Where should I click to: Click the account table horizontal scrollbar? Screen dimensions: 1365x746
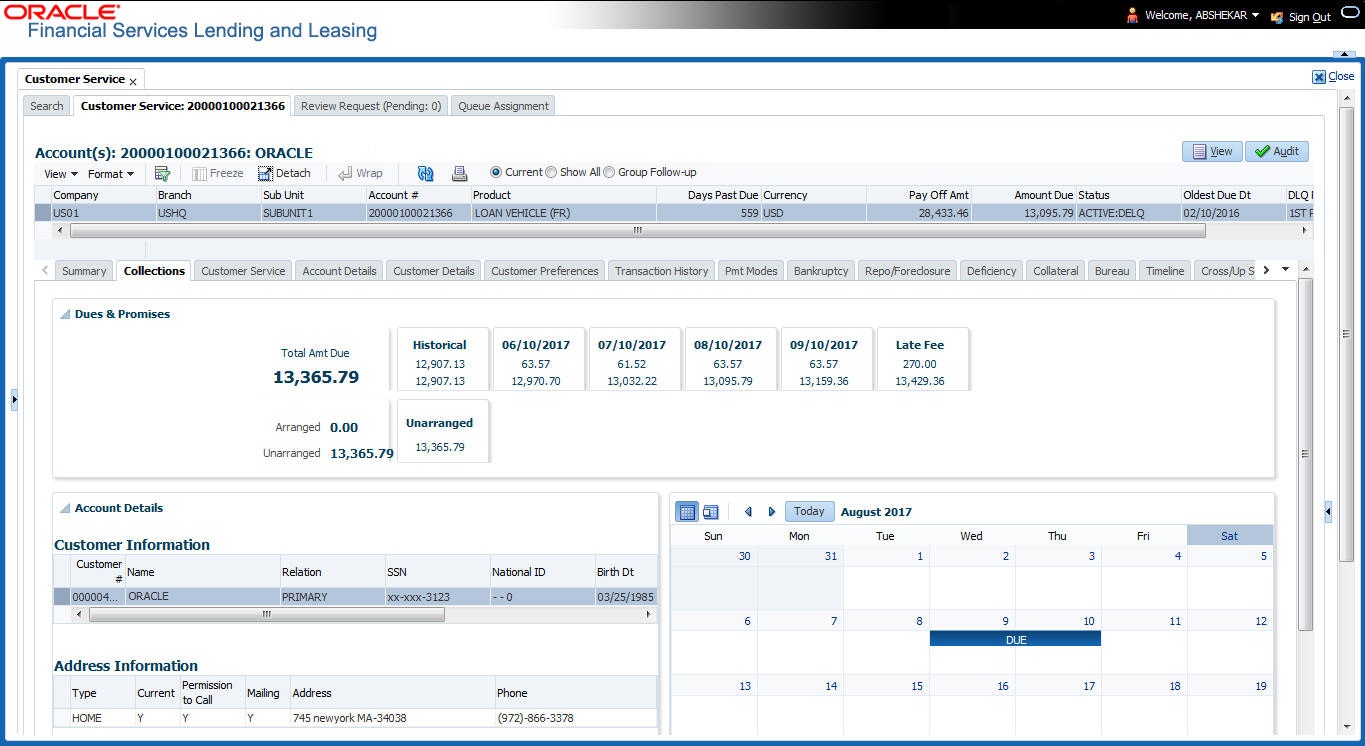(x=637, y=230)
